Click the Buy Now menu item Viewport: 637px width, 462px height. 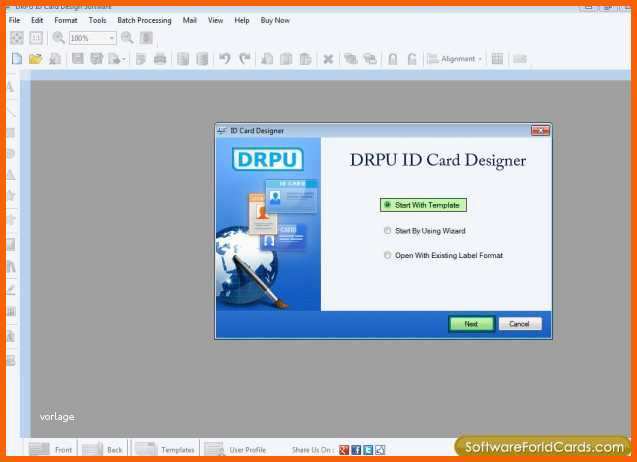pos(275,20)
